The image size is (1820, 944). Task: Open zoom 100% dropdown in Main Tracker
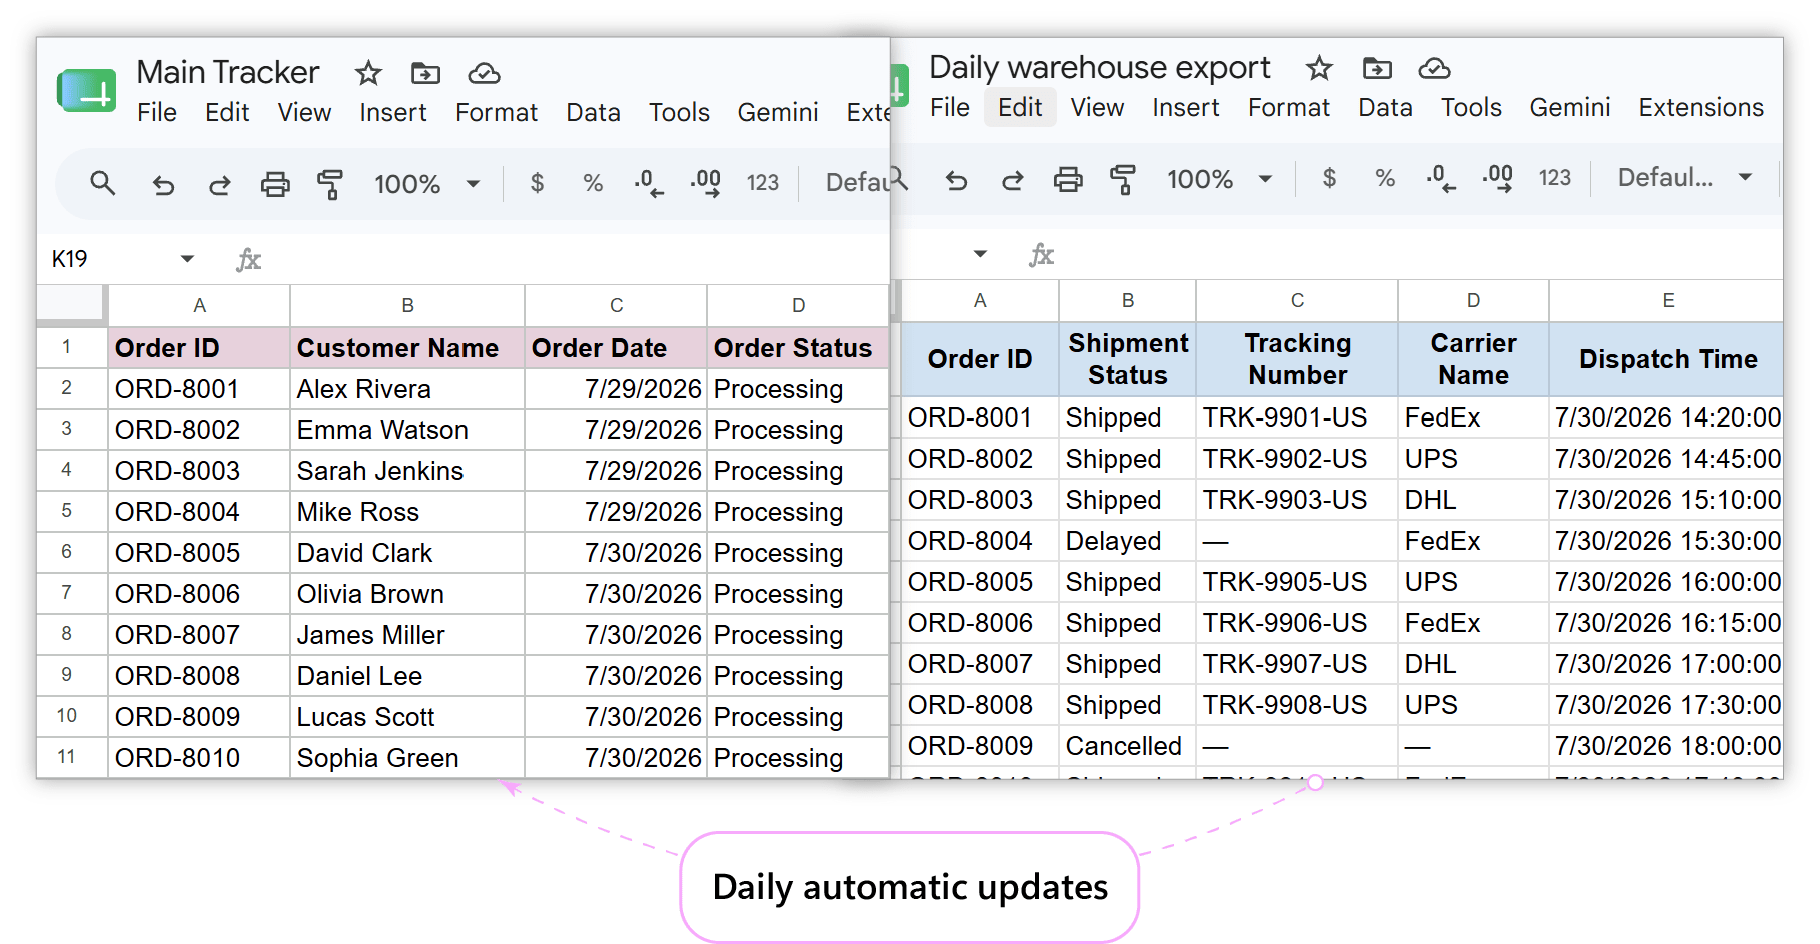428,184
